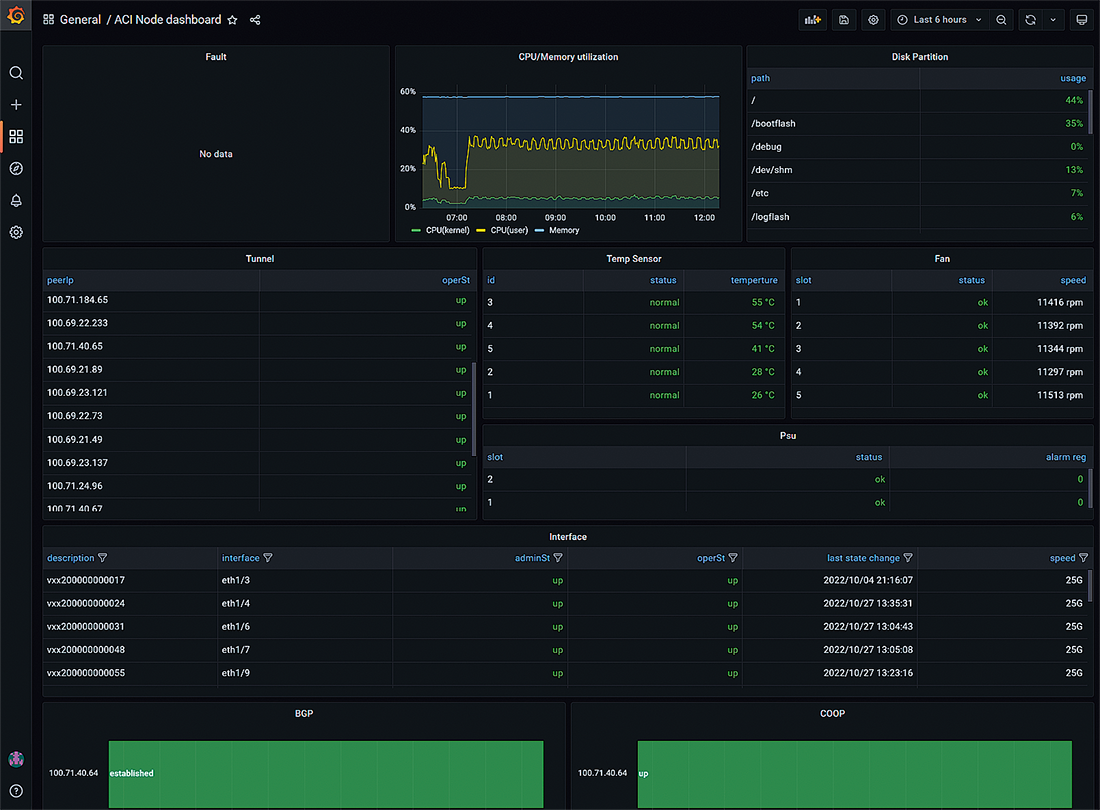
Task: Click the share dashboard icon
Action: pos(255,20)
